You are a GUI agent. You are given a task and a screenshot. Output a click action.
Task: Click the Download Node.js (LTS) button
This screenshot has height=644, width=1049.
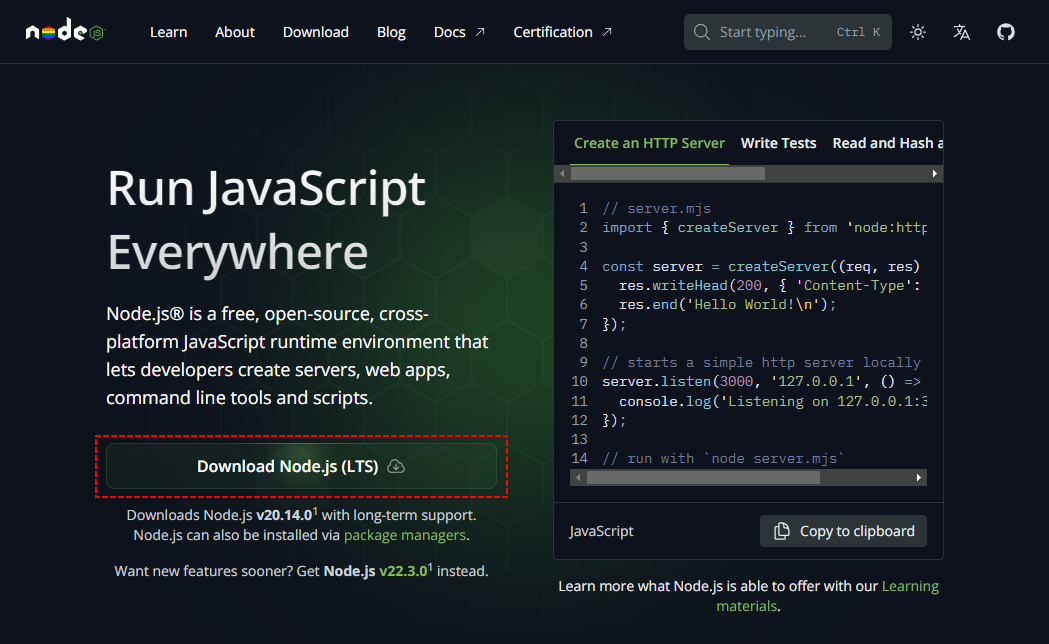coord(301,466)
